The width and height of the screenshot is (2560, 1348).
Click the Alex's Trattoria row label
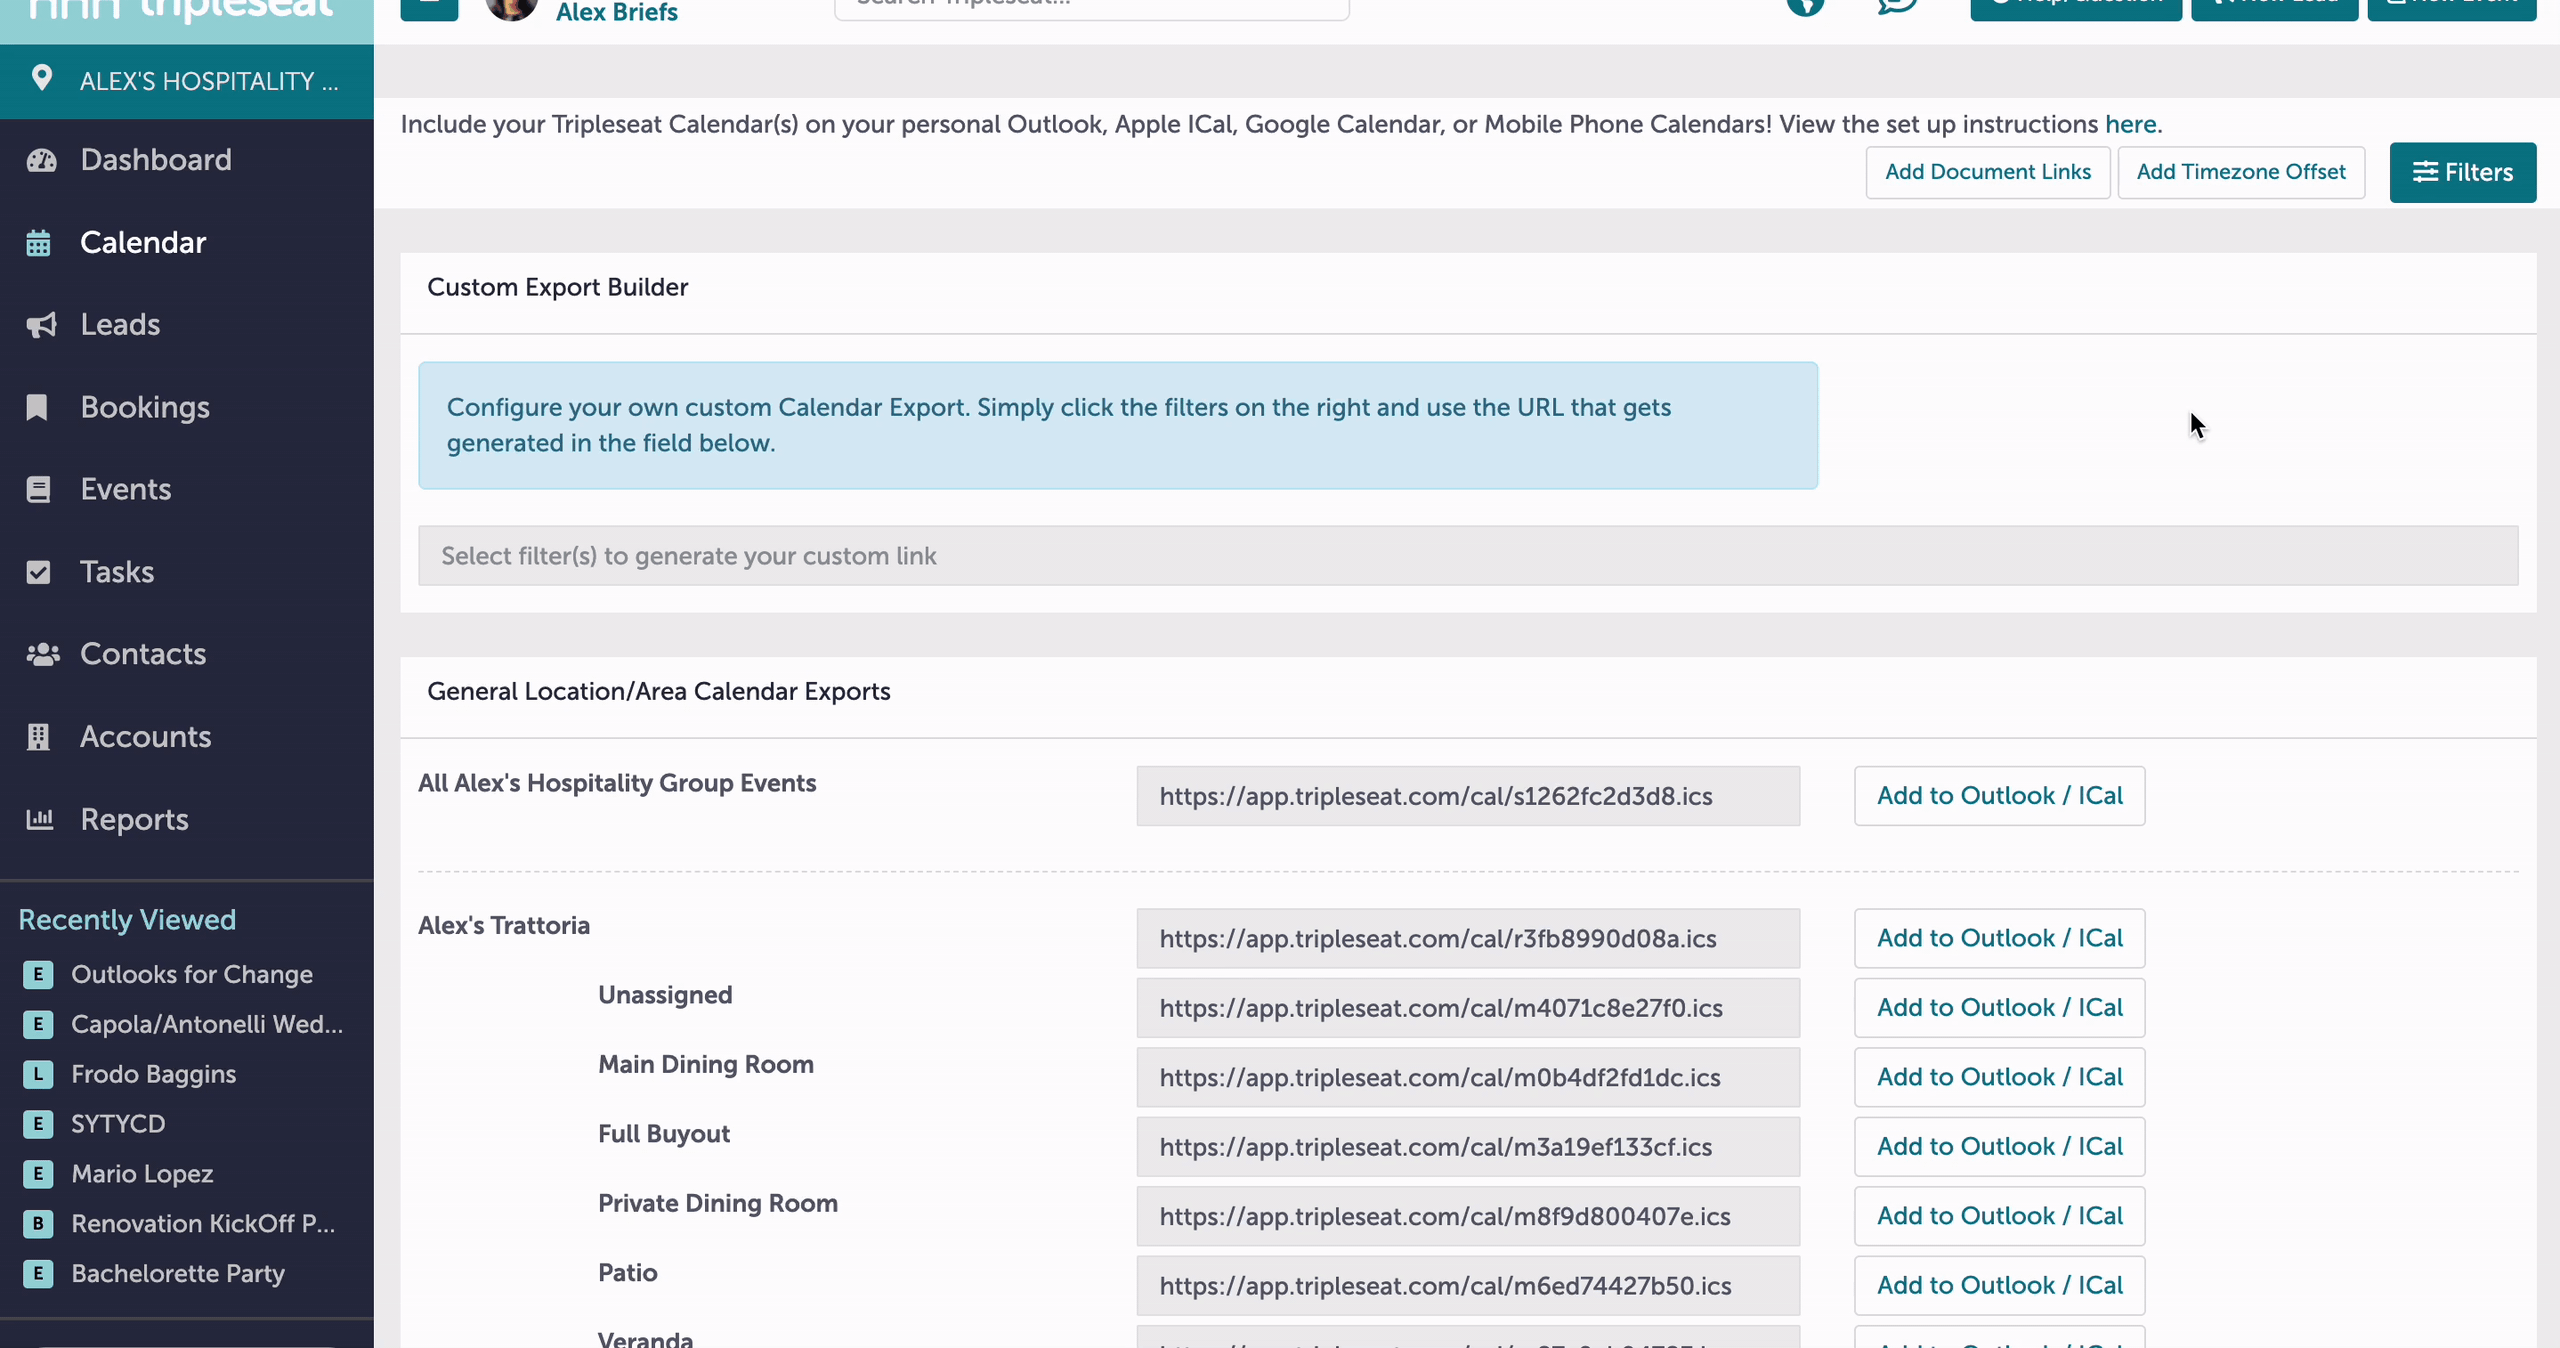pos(504,925)
